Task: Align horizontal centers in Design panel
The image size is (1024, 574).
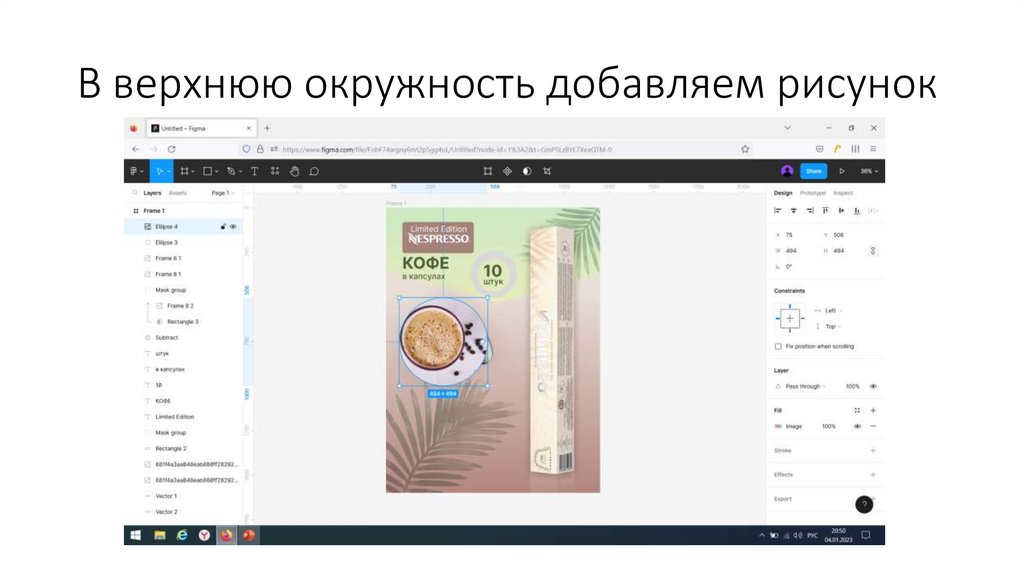Action: [x=793, y=210]
